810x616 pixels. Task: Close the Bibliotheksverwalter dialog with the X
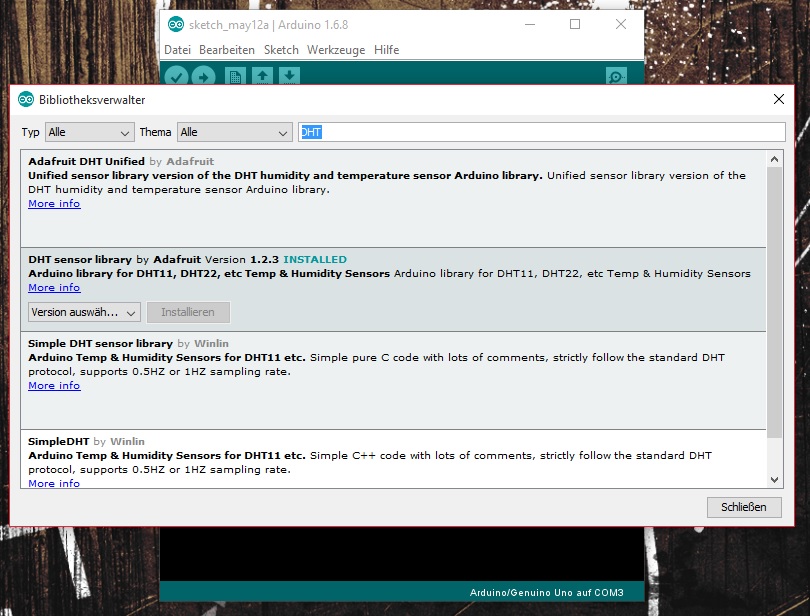click(779, 99)
